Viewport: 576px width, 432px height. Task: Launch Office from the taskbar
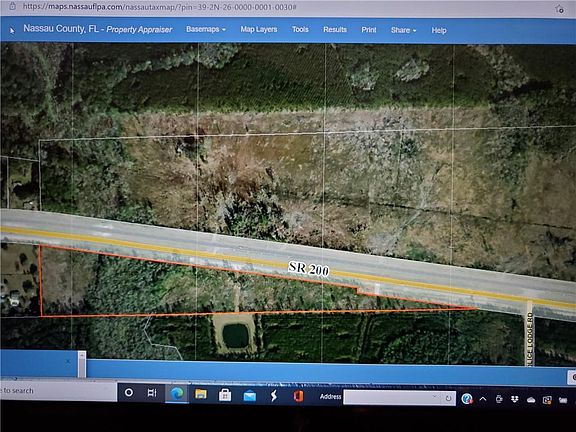tap(298, 396)
